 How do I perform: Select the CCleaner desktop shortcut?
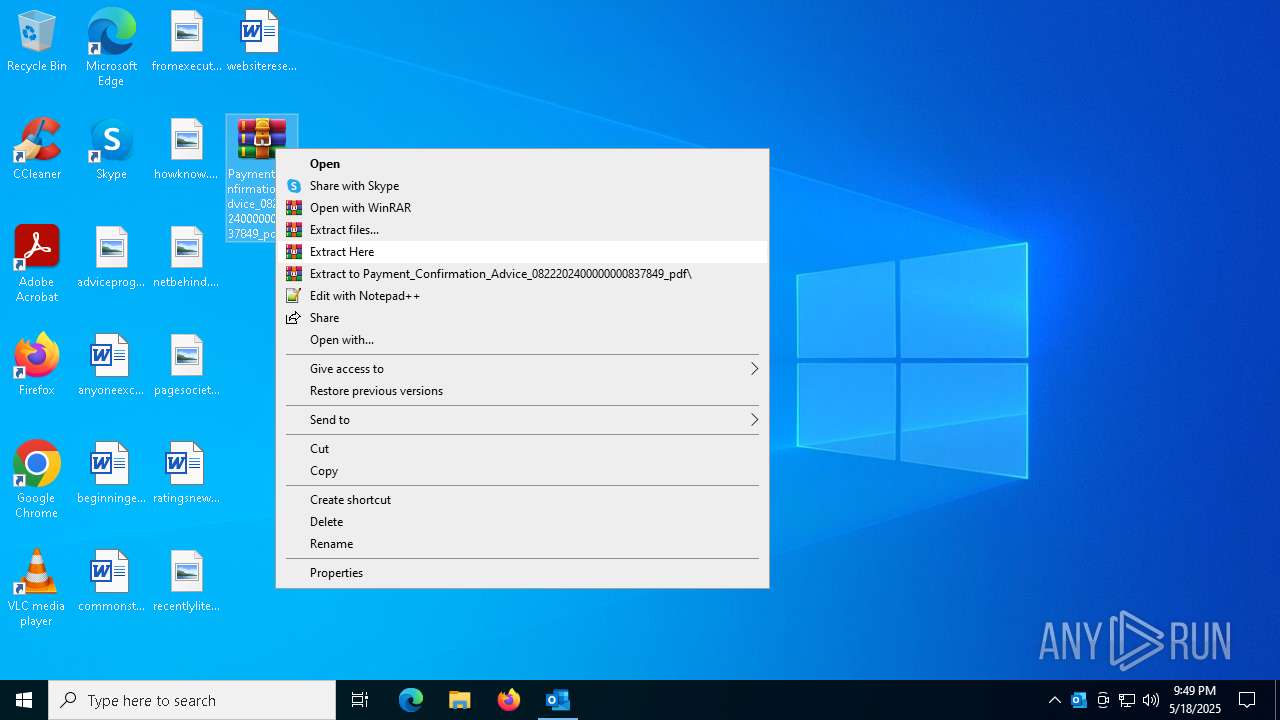[37, 150]
